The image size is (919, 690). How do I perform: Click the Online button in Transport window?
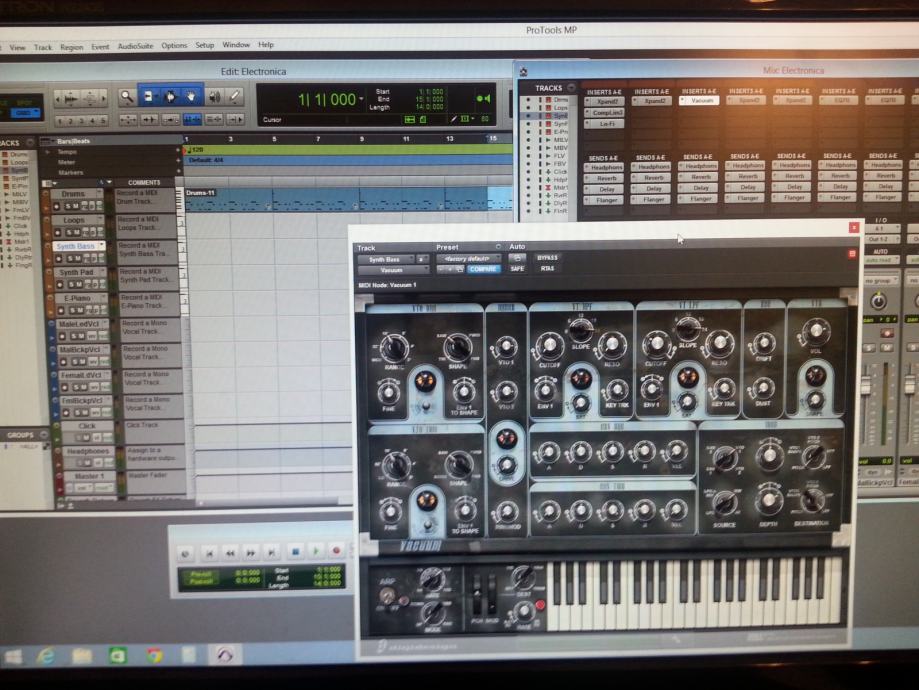tap(185, 552)
